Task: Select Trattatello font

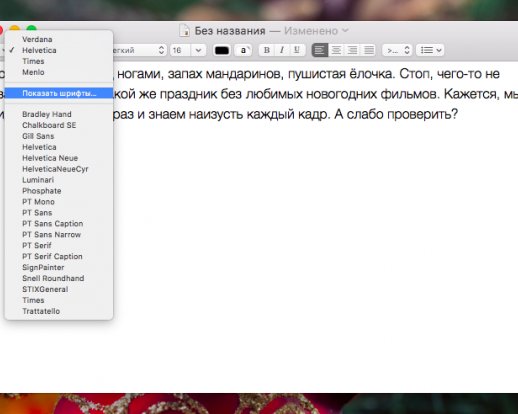Action: (59, 311)
